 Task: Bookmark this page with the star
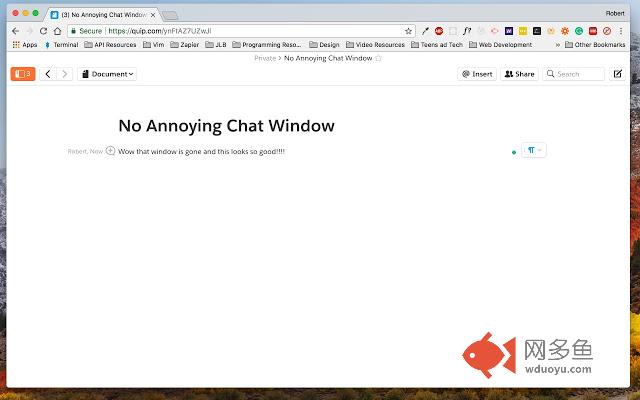408,31
